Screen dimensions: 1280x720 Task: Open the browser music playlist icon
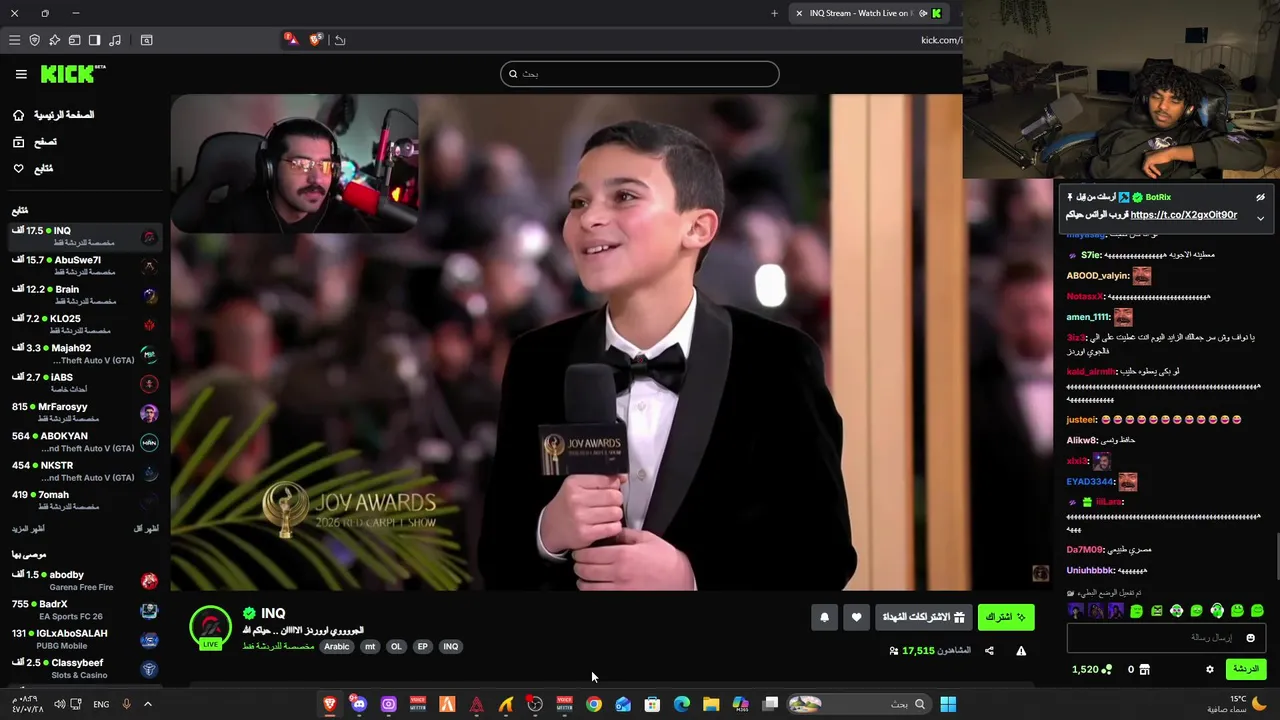coord(115,40)
